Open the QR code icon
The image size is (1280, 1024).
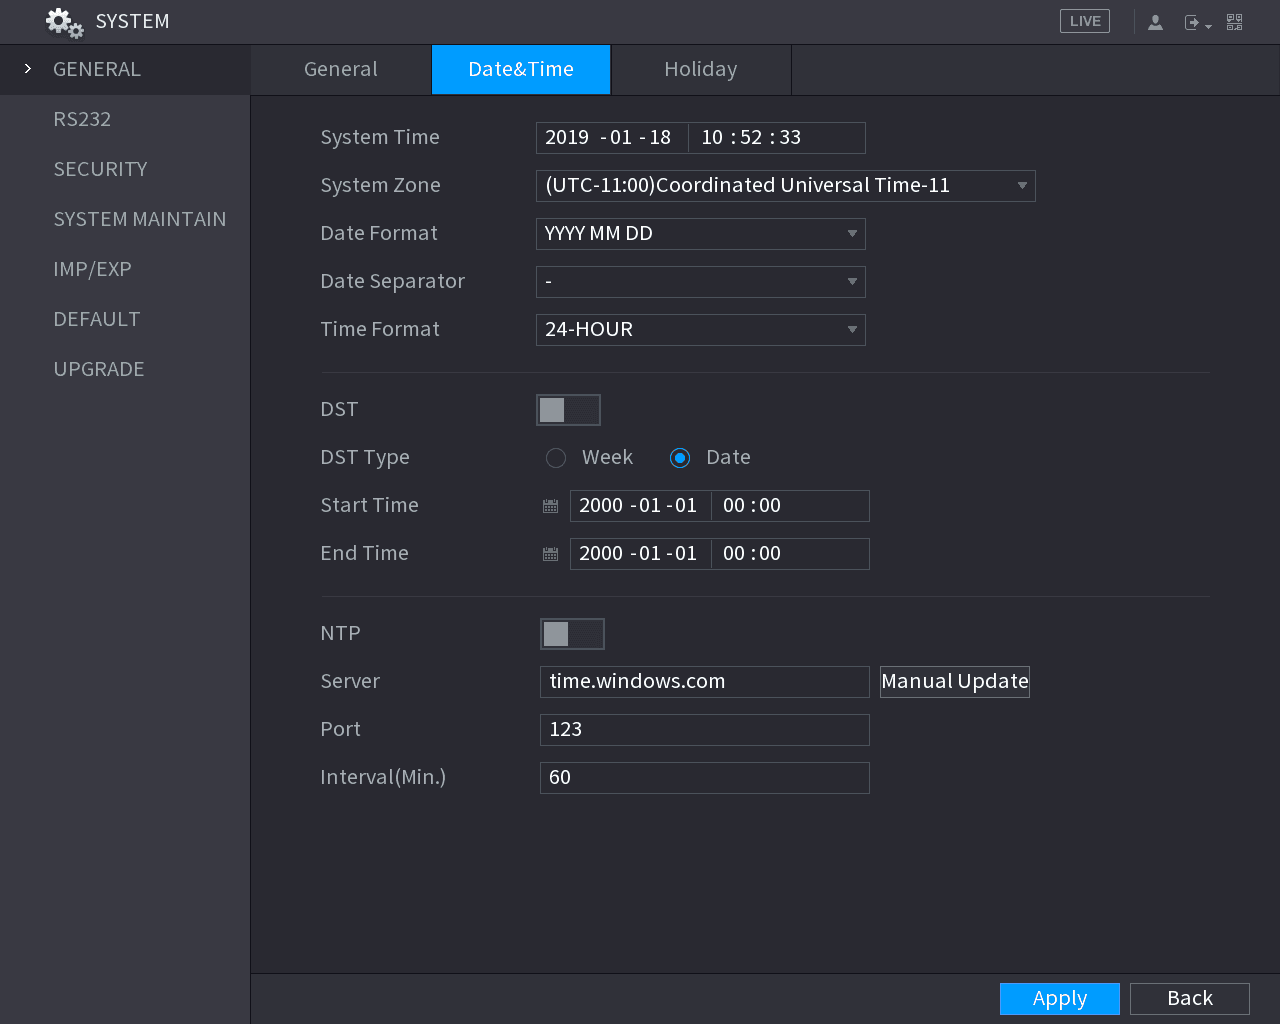[1235, 22]
